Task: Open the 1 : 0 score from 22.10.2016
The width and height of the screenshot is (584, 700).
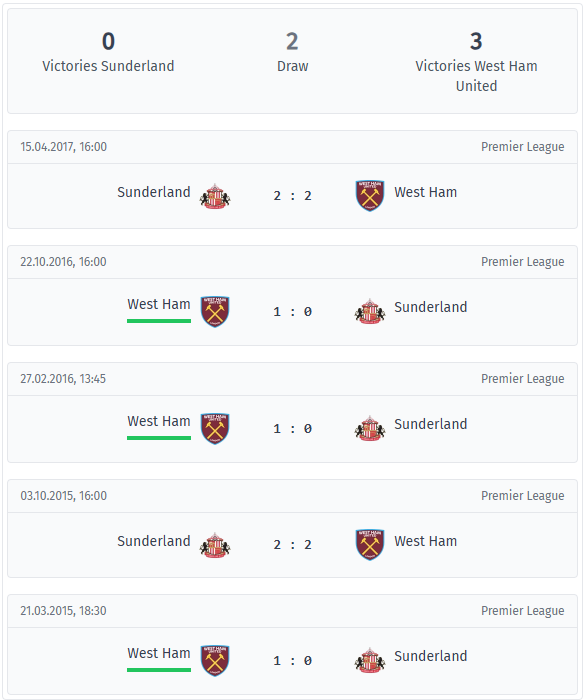Action: (292, 312)
